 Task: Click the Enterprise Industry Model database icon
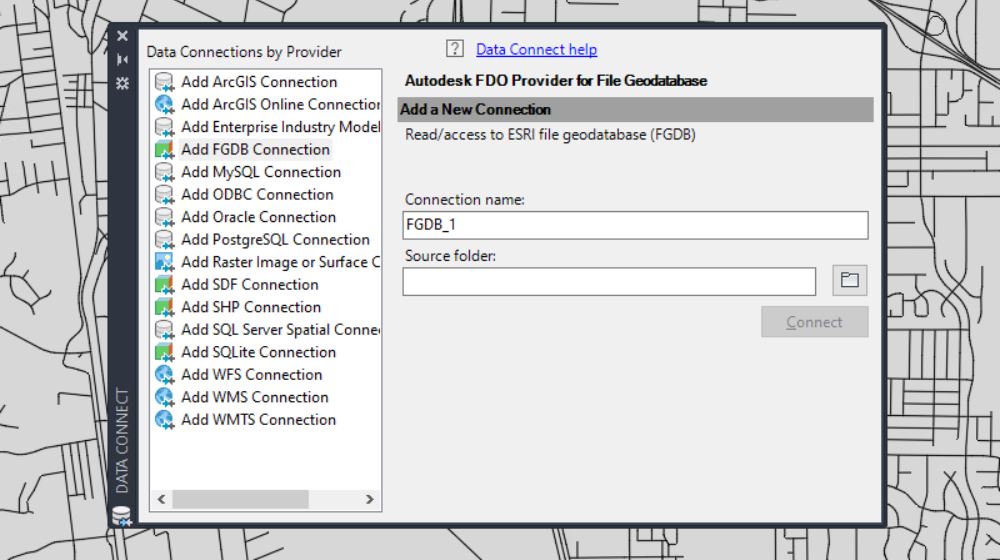[165, 127]
